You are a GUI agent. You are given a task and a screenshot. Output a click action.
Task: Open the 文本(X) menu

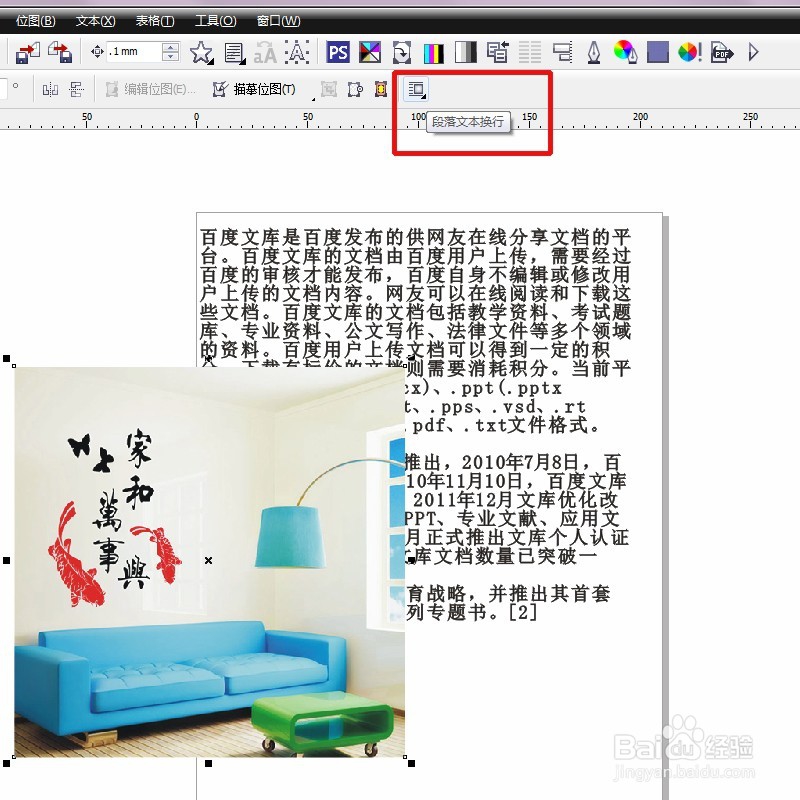pyautogui.click(x=95, y=21)
